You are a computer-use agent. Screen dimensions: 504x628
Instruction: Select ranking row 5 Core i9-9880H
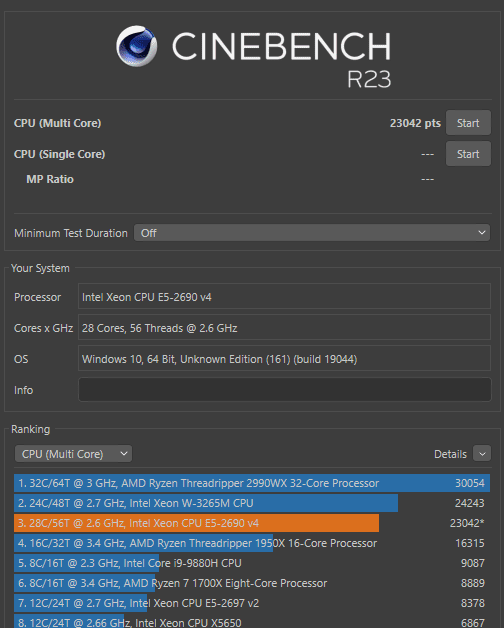[252, 563]
